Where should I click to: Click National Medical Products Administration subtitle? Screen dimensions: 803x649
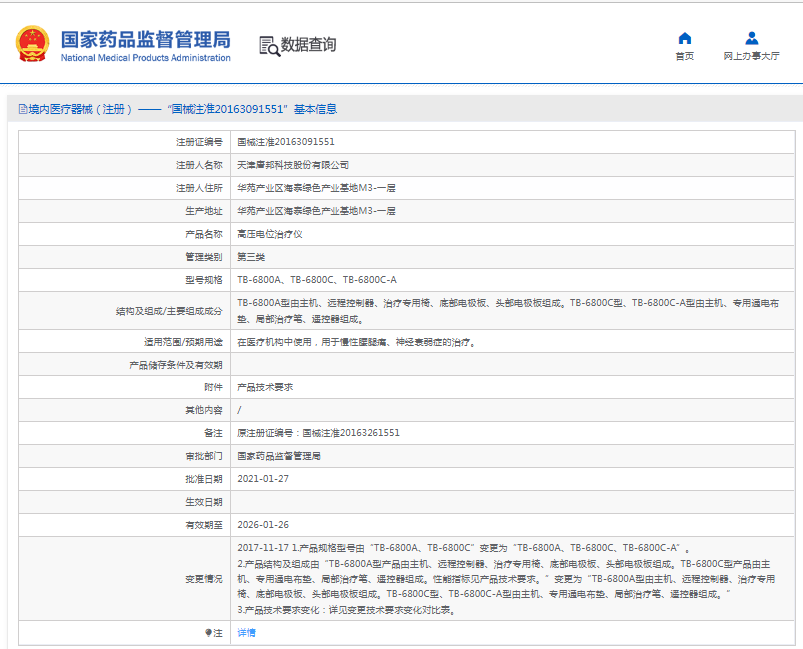point(145,58)
